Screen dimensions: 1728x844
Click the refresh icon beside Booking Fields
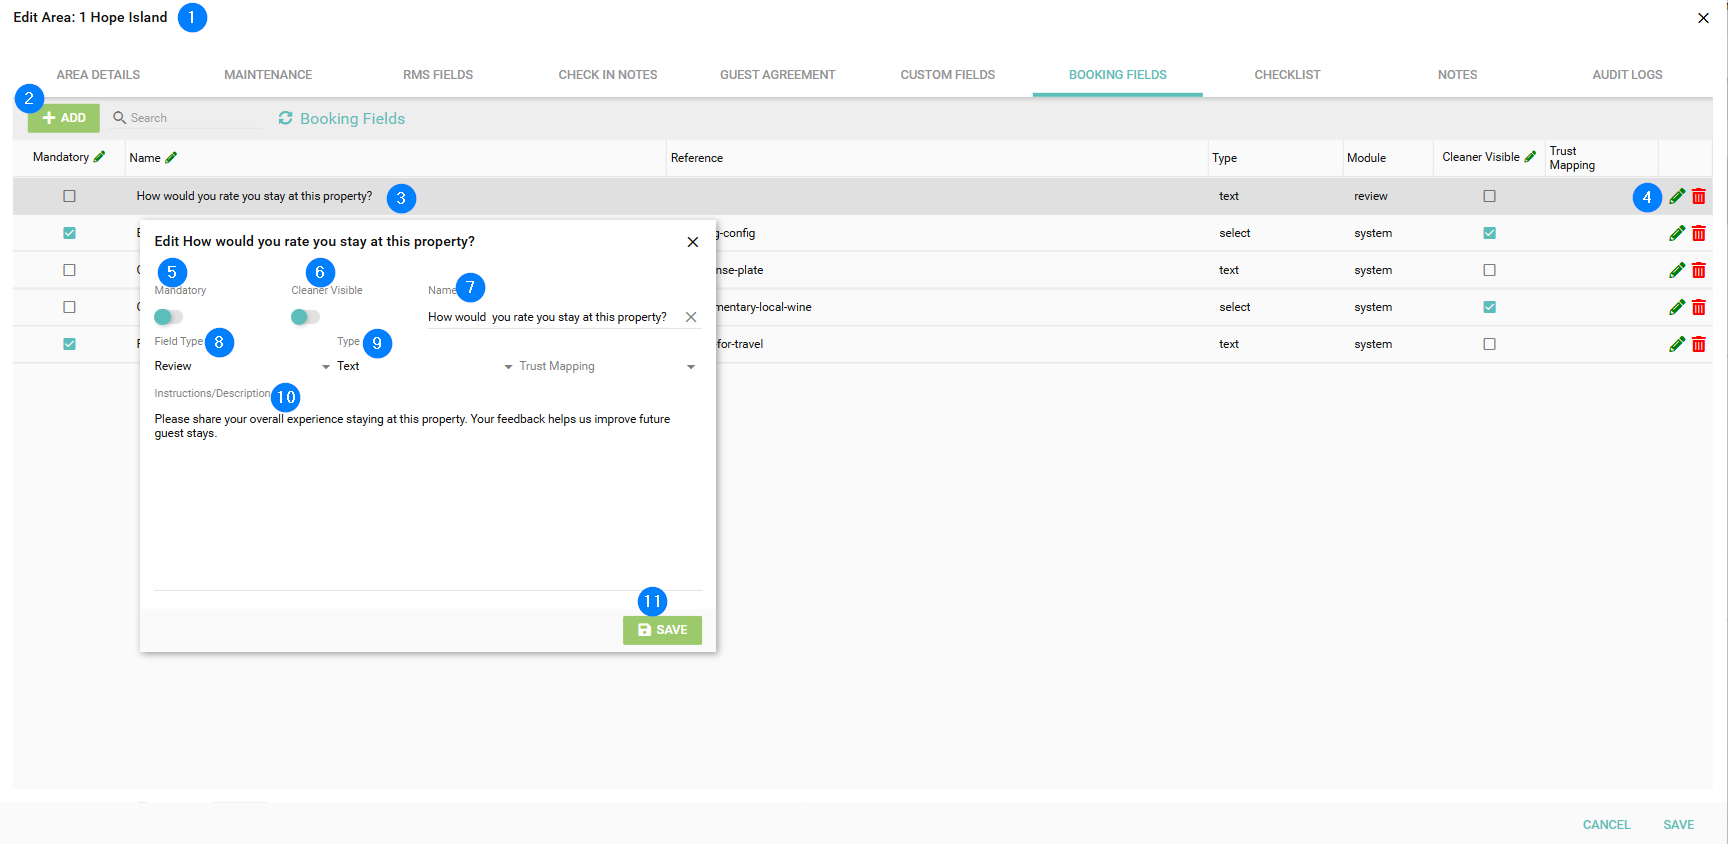click(285, 118)
